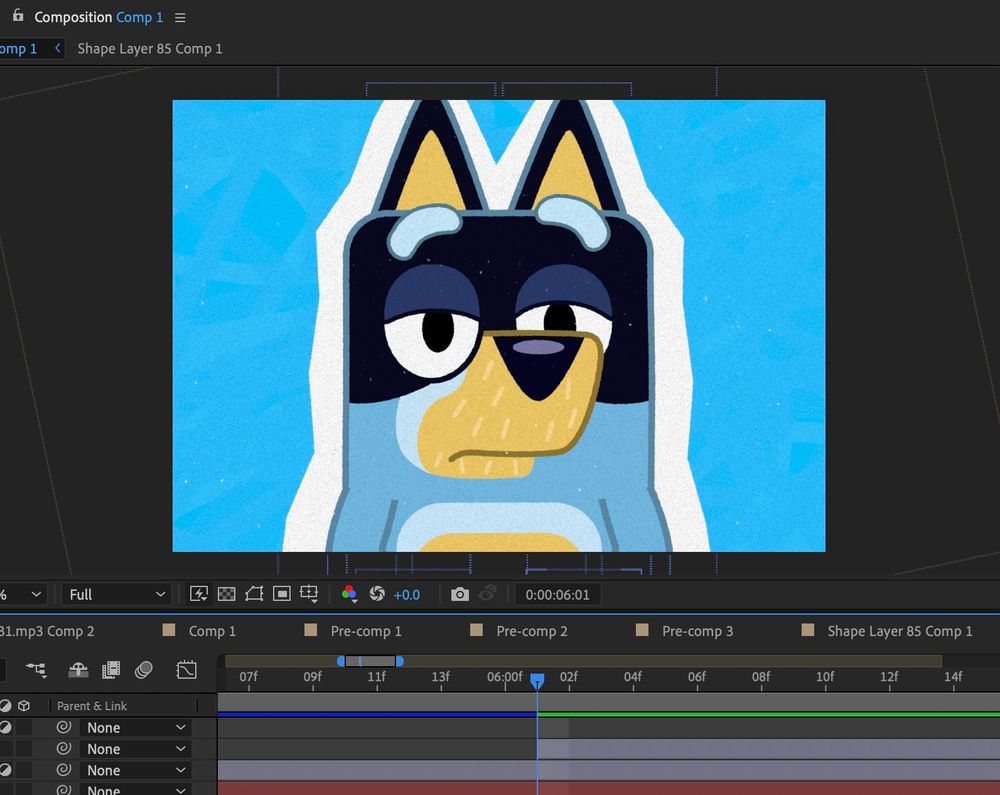Click the Region of Interest icon

pos(282,594)
